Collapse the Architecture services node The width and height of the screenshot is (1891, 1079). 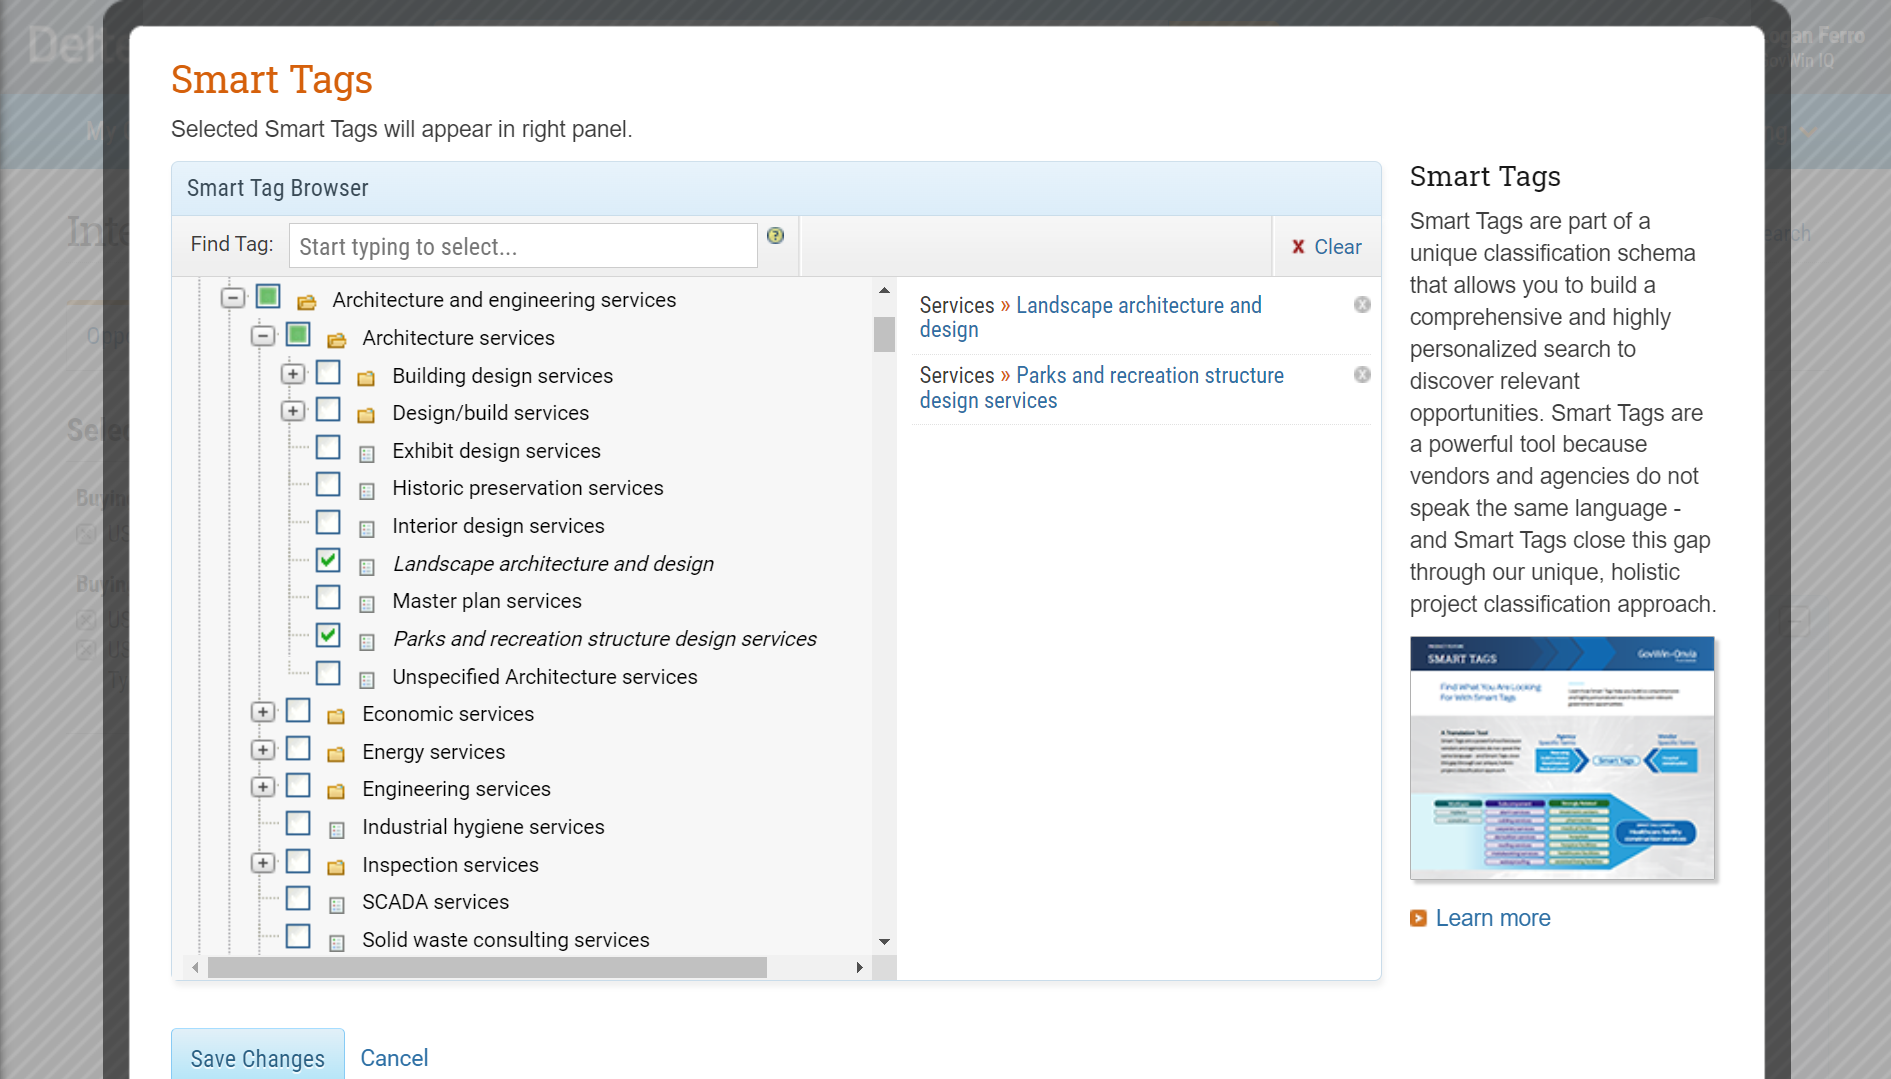(x=263, y=335)
